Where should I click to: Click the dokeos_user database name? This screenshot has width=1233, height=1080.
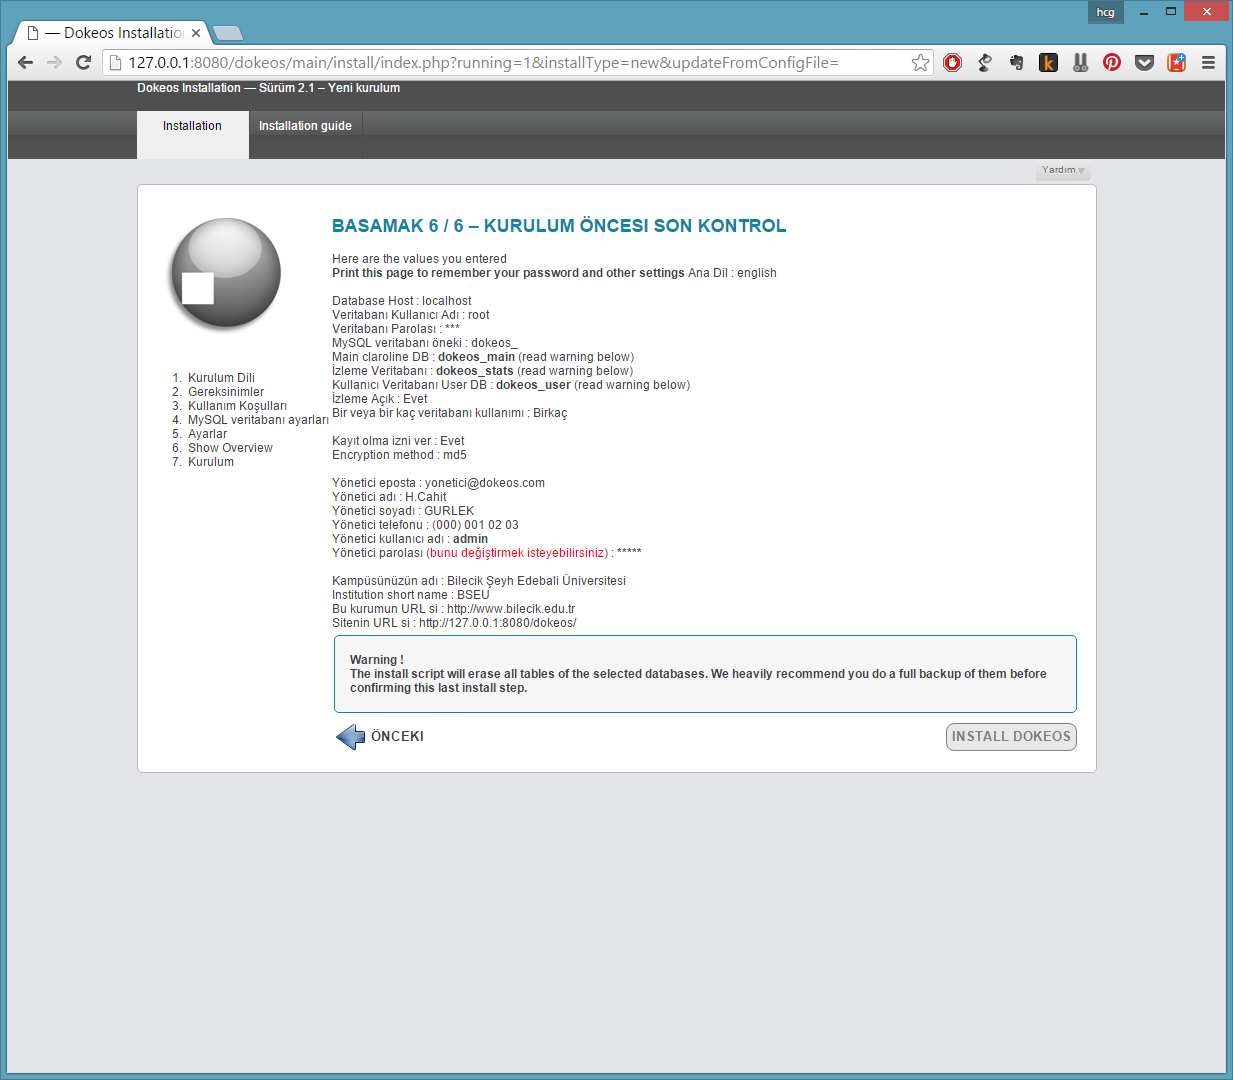click(x=533, y=385)
